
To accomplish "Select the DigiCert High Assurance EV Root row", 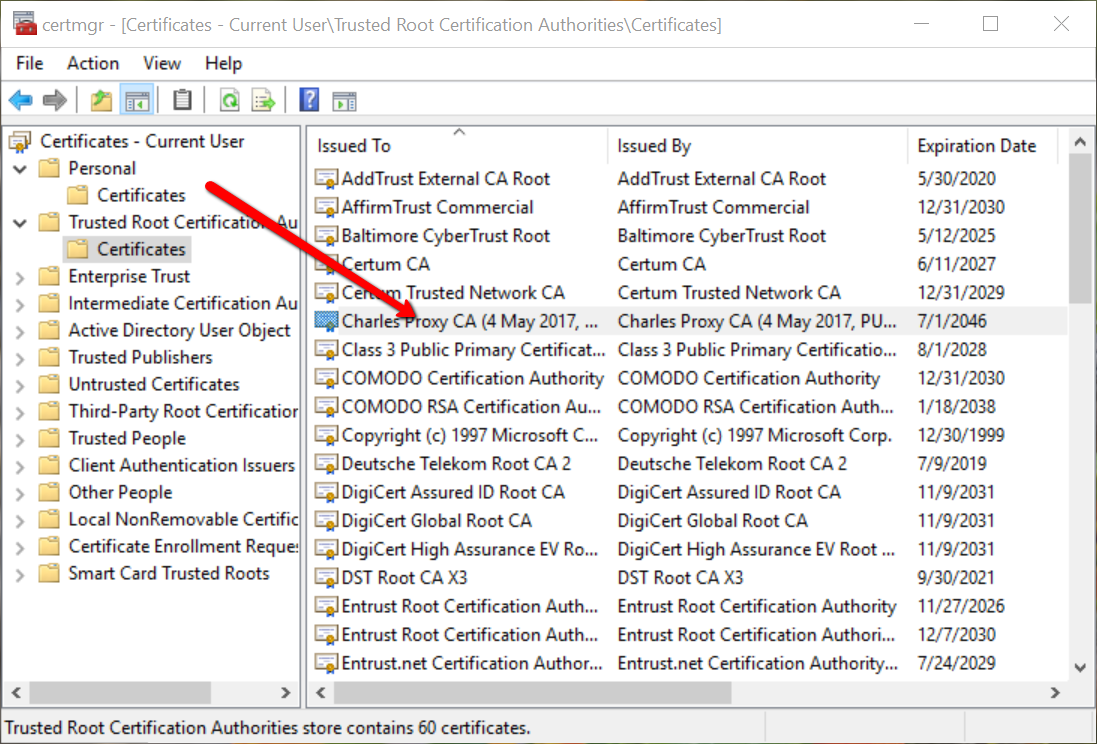I will tap(689, 549).
